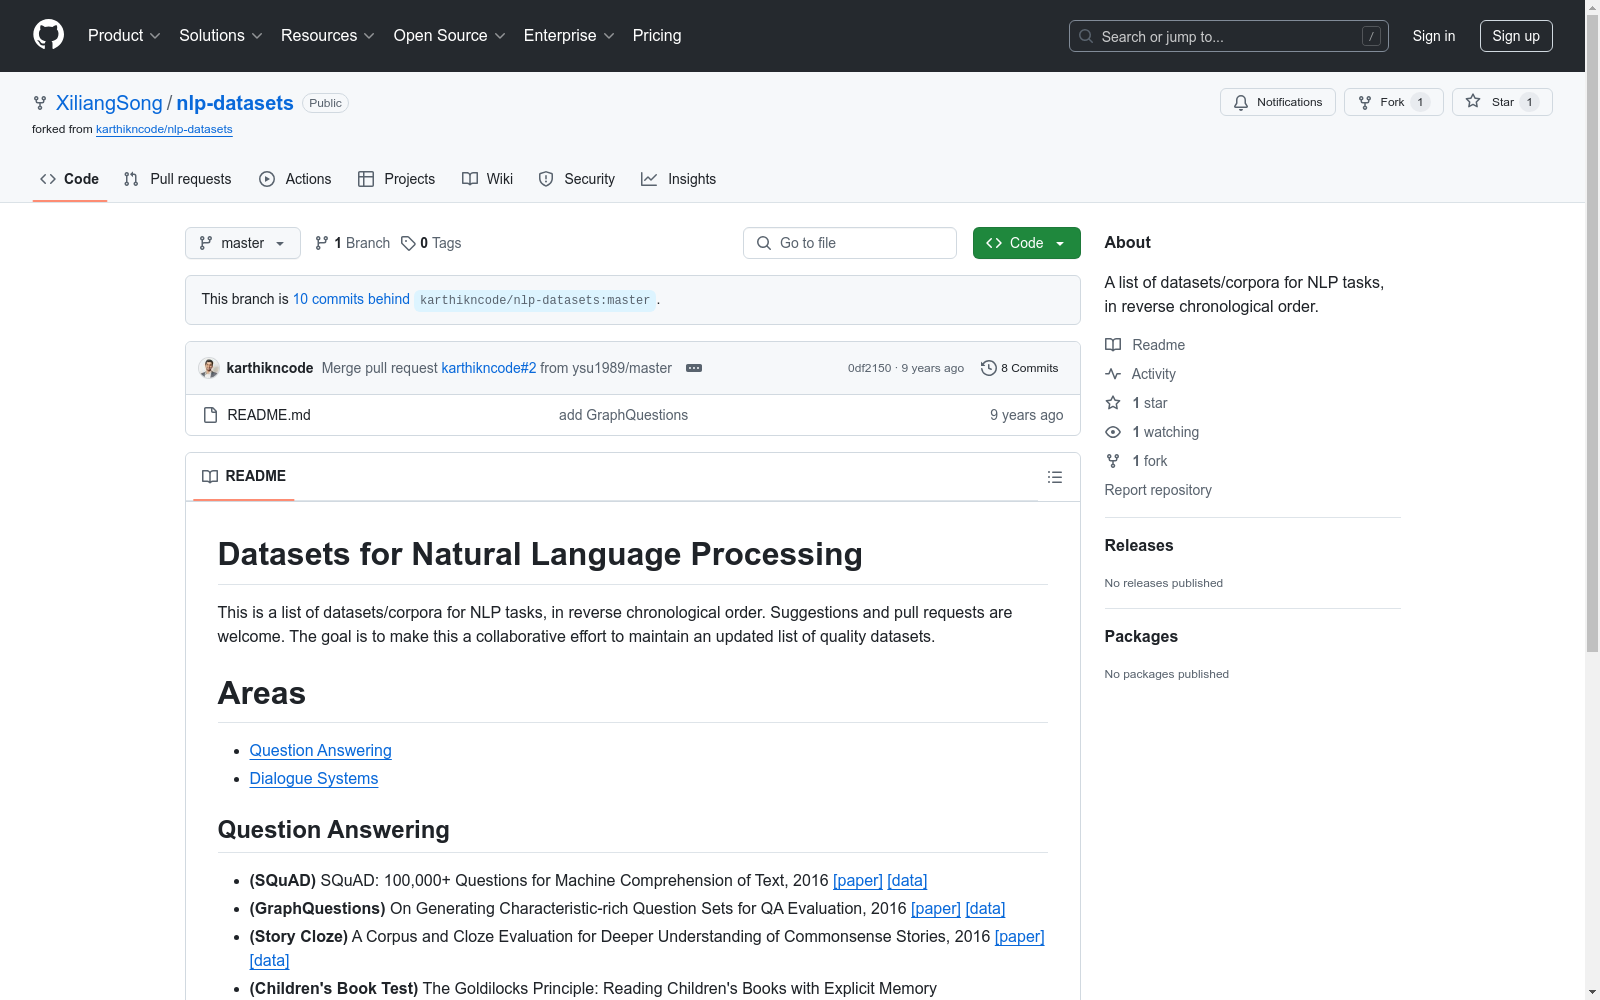Click the README book icon in tab
Screen dimensions: 1600x1000
(x=210, y=476)
